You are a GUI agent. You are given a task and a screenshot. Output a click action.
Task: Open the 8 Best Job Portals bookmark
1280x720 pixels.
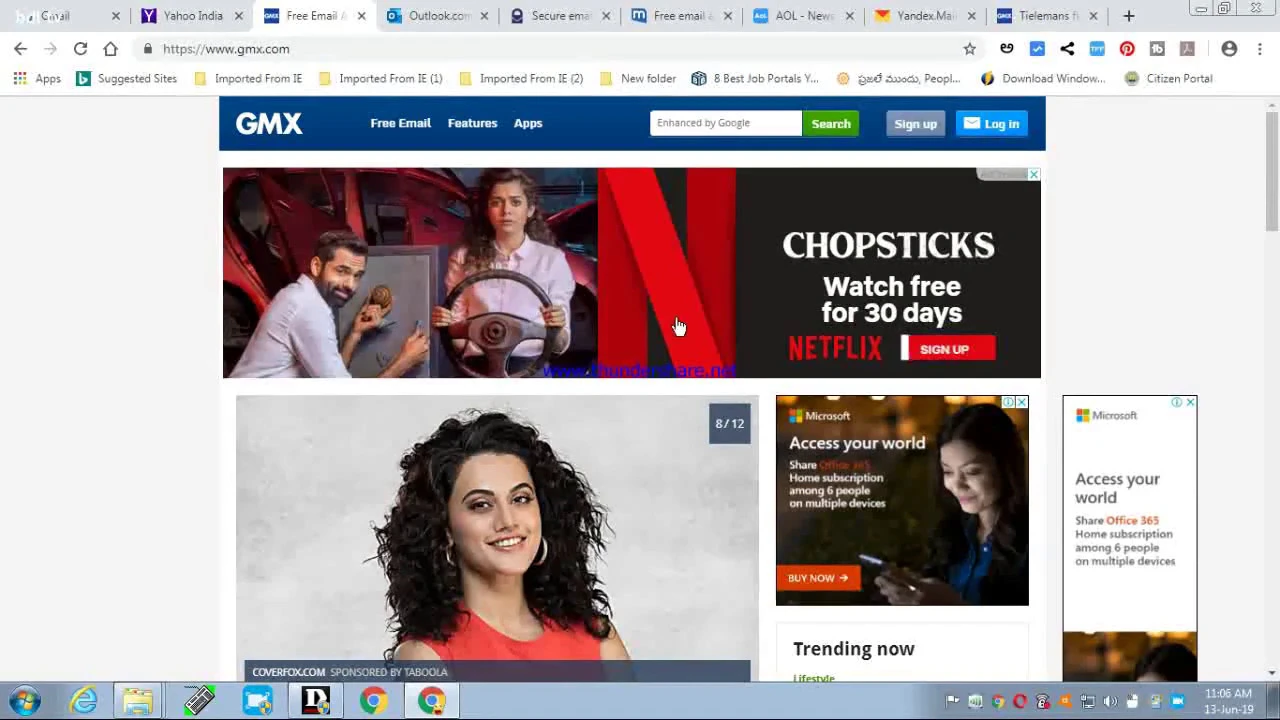[755, 78]
